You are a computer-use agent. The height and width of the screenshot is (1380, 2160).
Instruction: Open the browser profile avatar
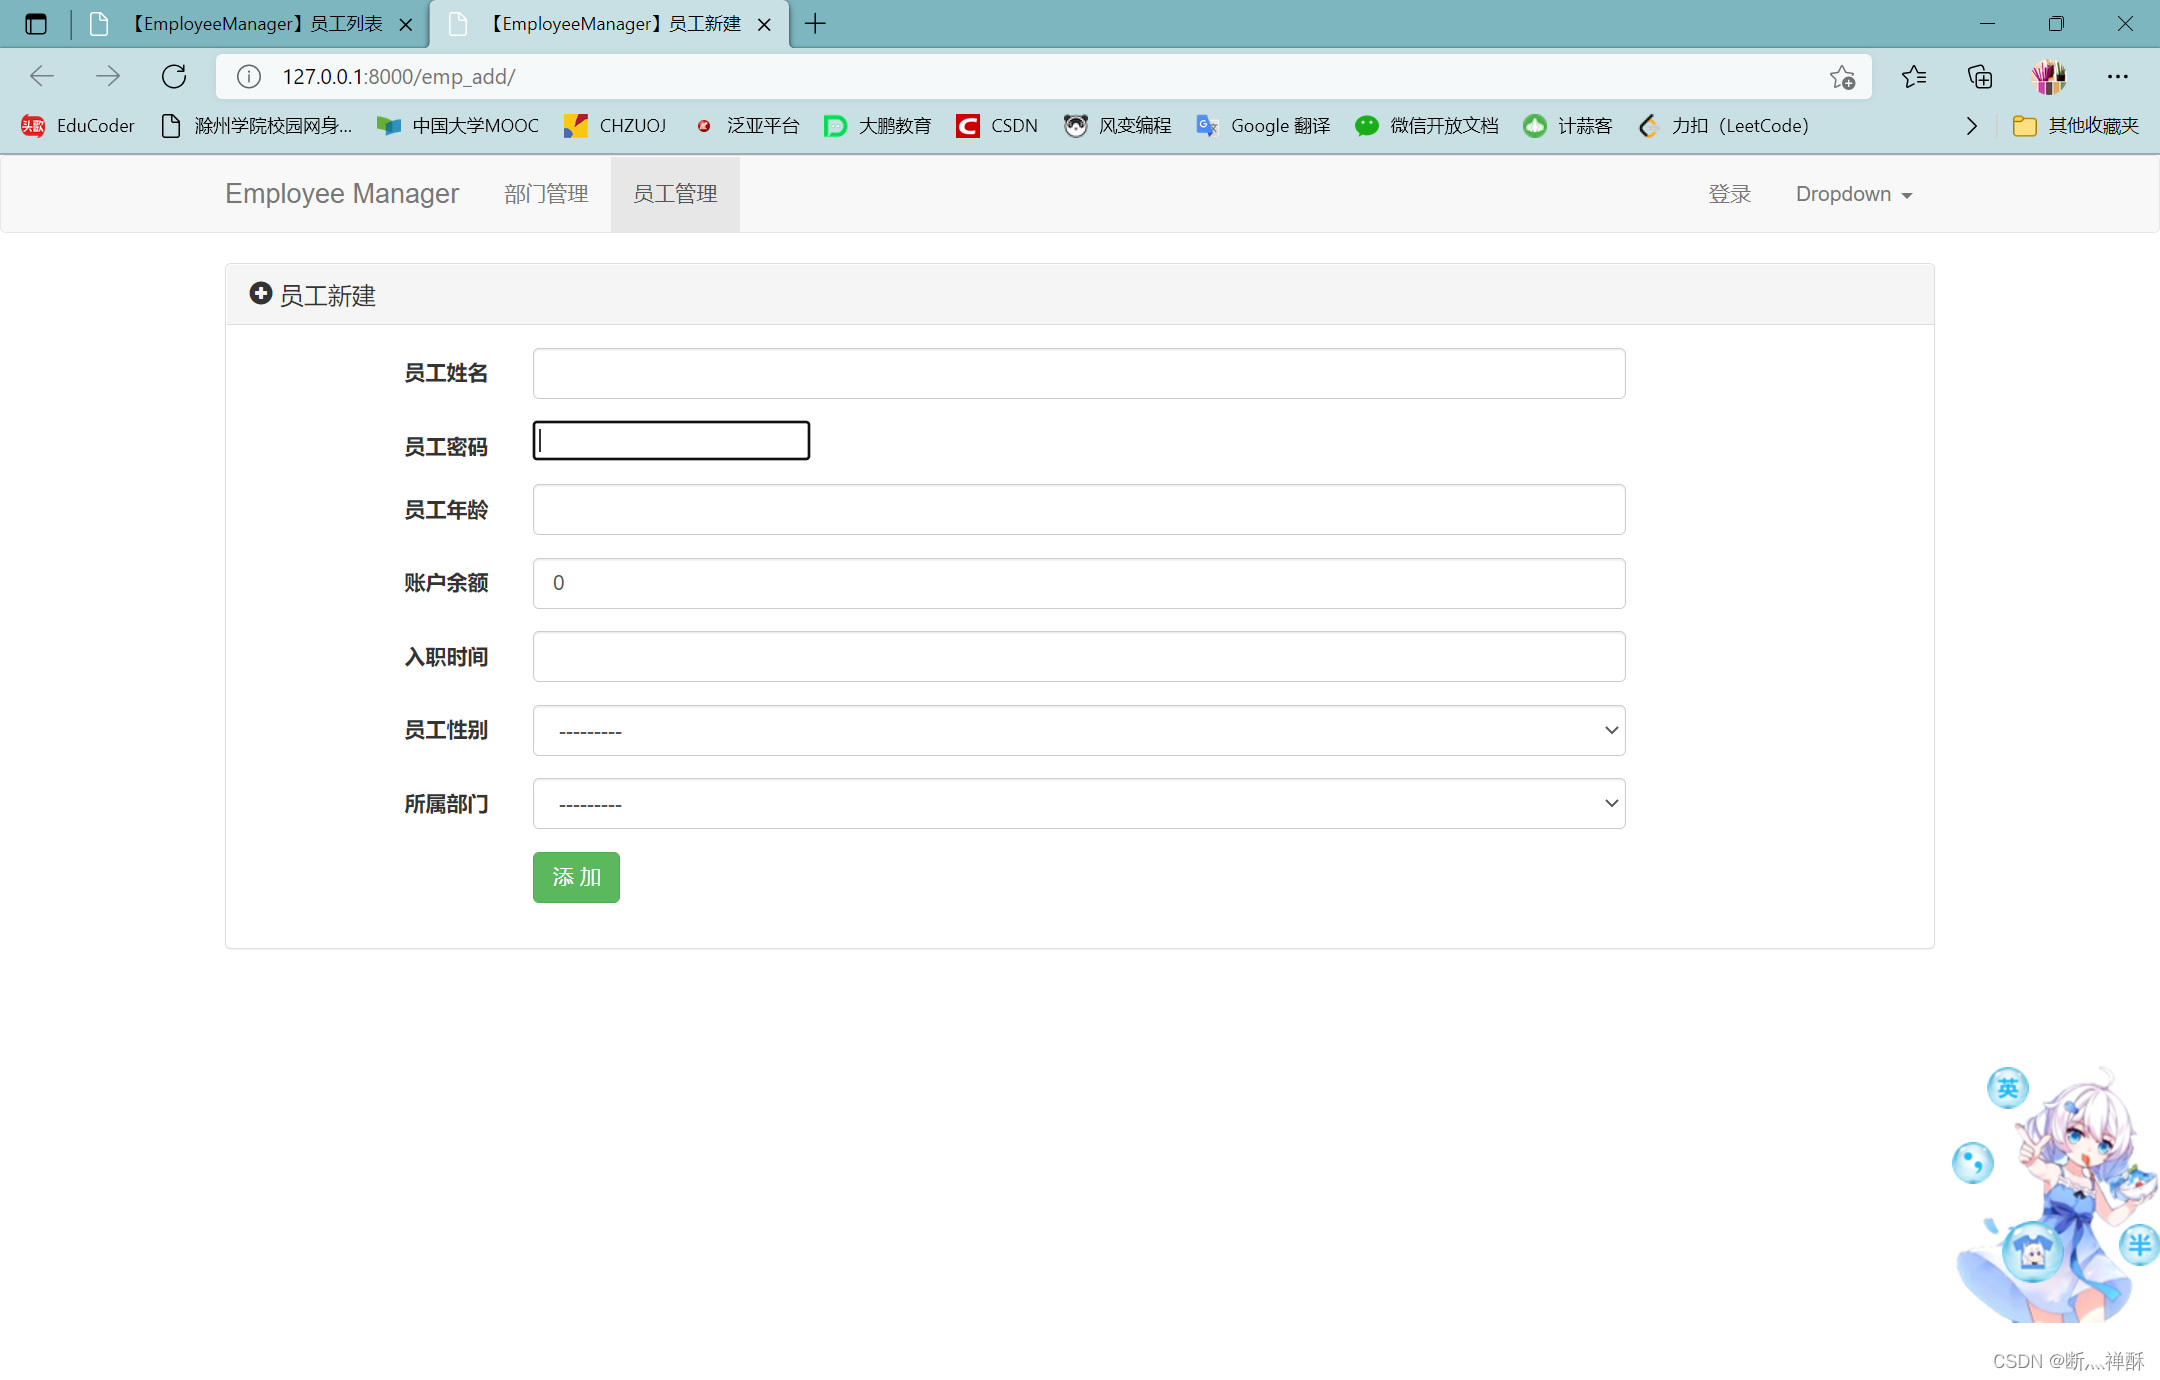click(x=2048, y=76)
